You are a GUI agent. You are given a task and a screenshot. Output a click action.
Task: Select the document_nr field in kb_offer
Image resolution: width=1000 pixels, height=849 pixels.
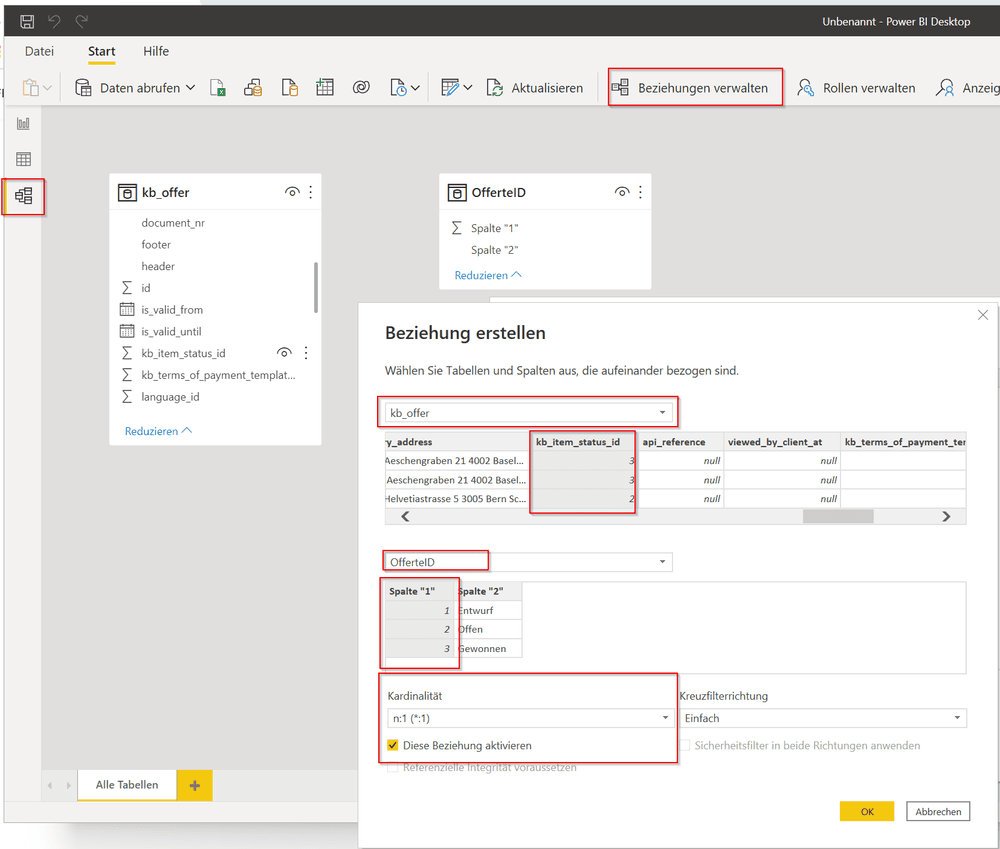coord(173,223)
